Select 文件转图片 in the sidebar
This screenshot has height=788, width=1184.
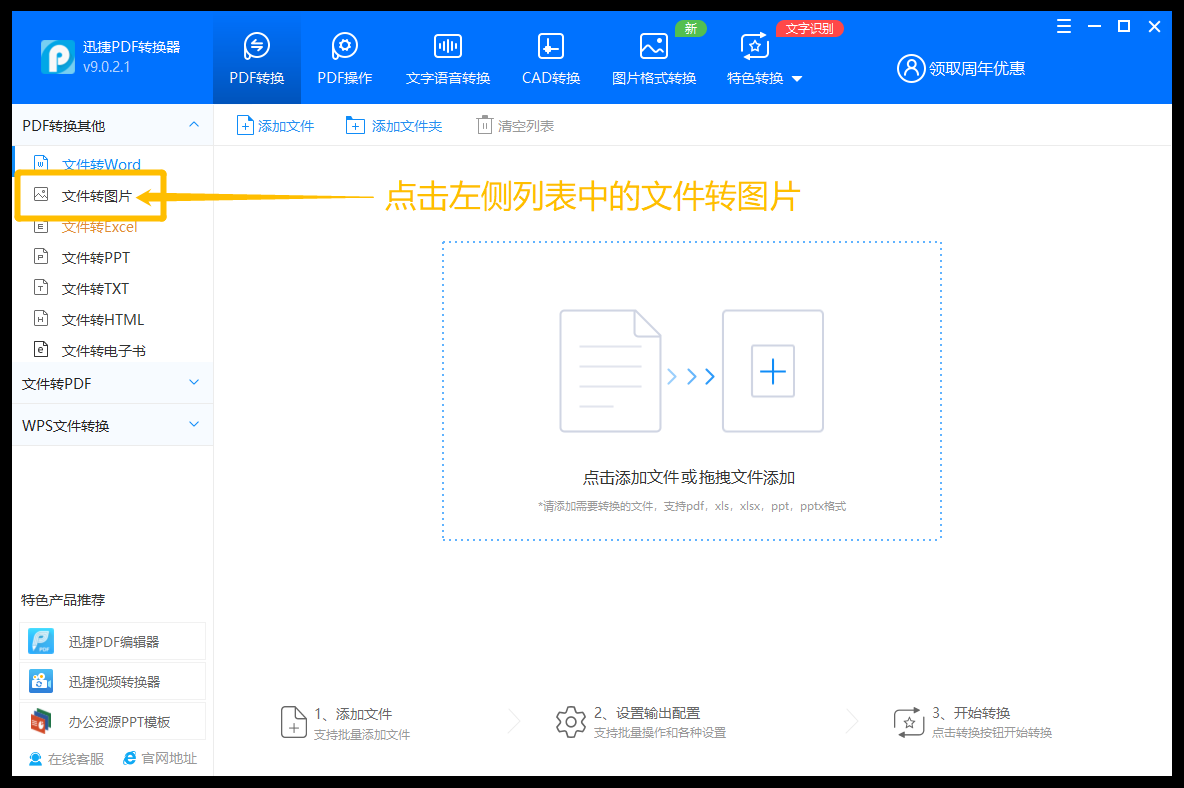click(x=97, y=195)
